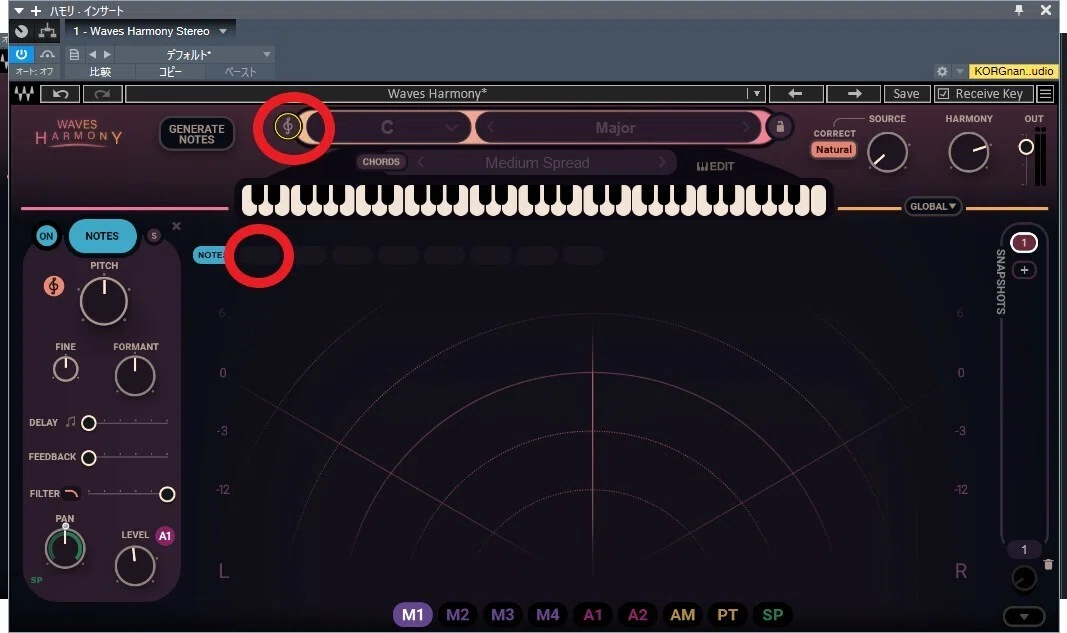Click the delay note sync icon
This screenshot has height=633, width=1067.
click(70, 422)
